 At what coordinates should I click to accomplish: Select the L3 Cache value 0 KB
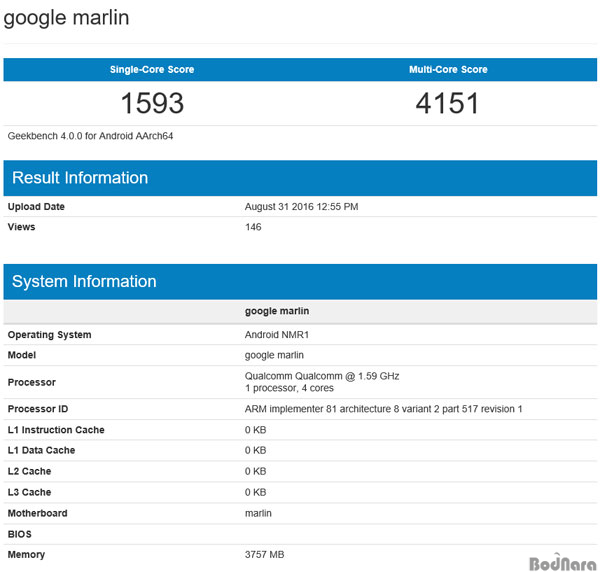coord(255,492)
